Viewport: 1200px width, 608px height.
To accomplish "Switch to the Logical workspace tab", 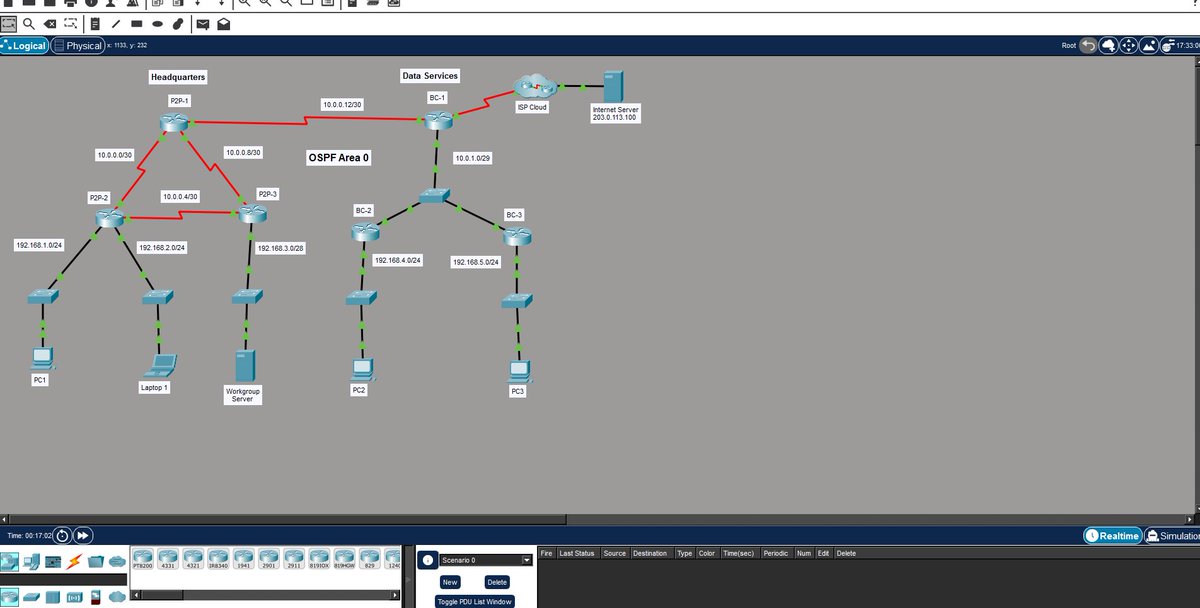I will click(25, 46).
